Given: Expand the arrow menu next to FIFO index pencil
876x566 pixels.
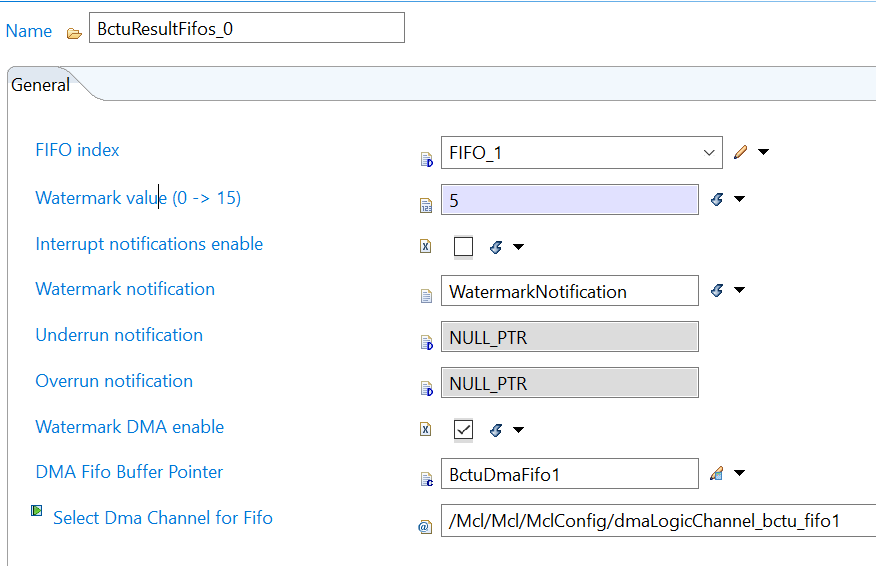Looking at the screenshot, I should coord(764,152).
